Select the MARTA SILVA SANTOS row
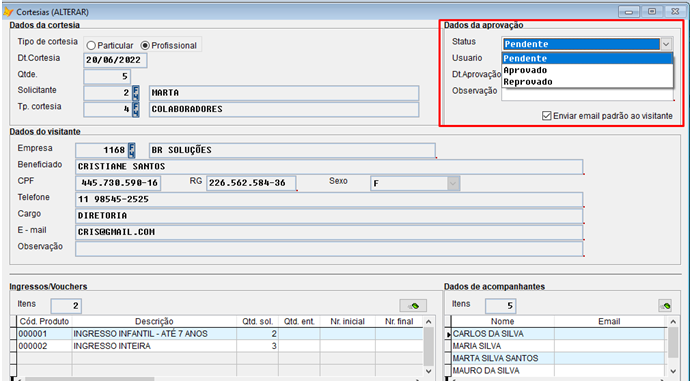The height and width of the screenshot is (386, 690). pos(558,358)
